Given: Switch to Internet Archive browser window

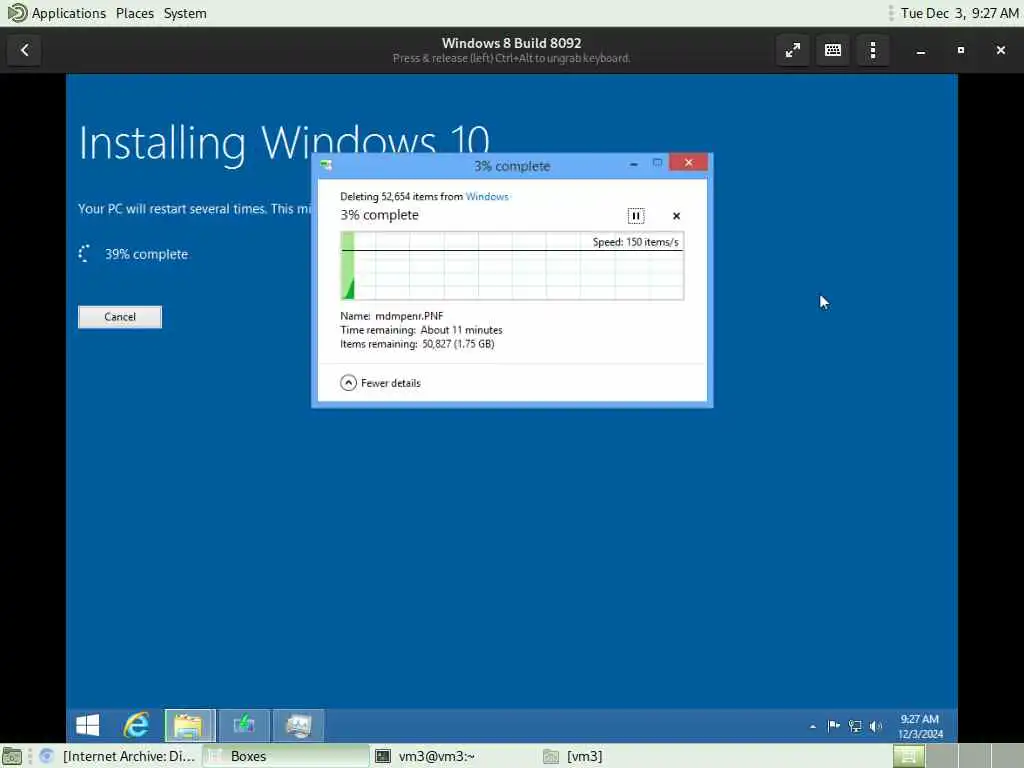Looking at the screenshot, I should click(x=118, y=756).
